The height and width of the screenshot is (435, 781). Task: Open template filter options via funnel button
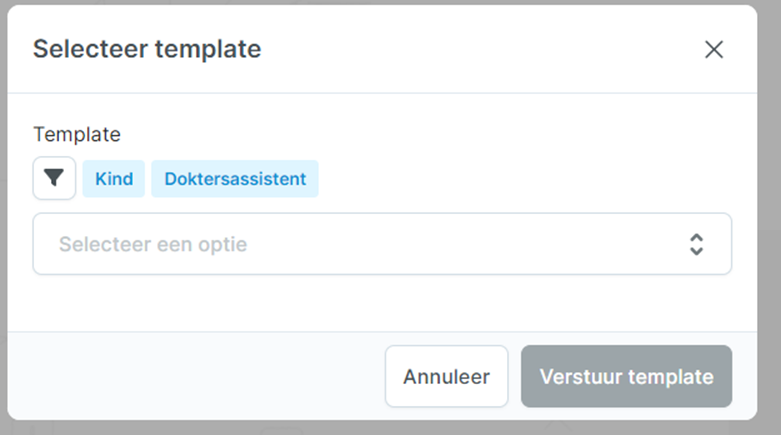pyautogui.click(x=54, y=178)
